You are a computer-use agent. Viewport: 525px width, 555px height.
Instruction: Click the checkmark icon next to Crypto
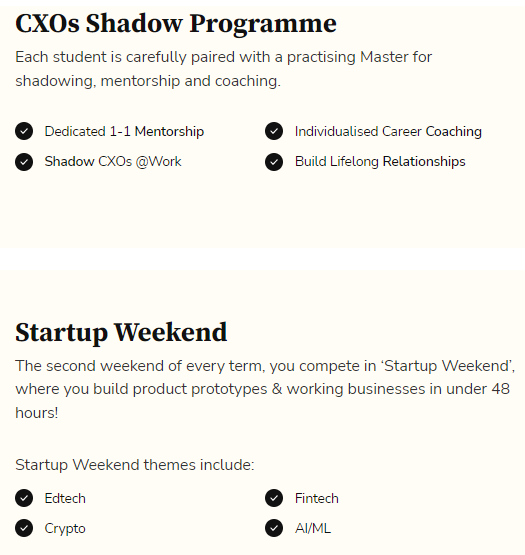(24, 528)
